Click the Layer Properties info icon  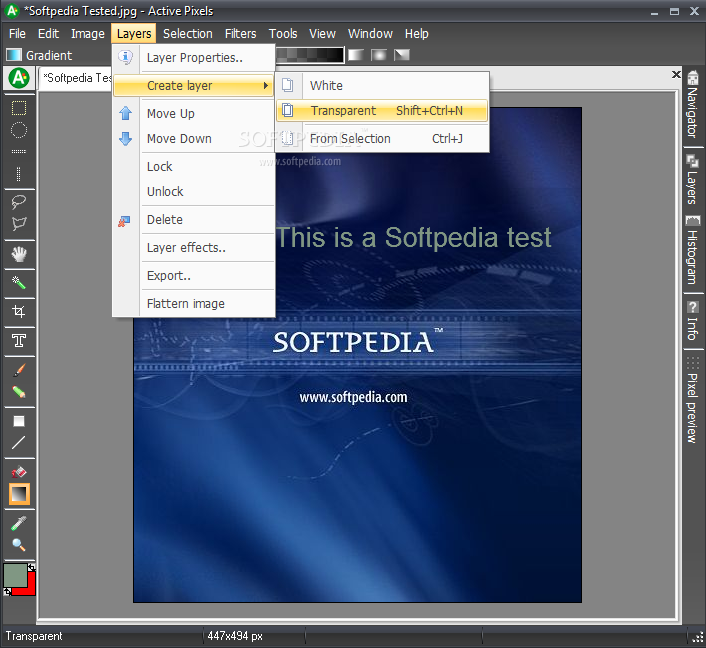[126, 57]
